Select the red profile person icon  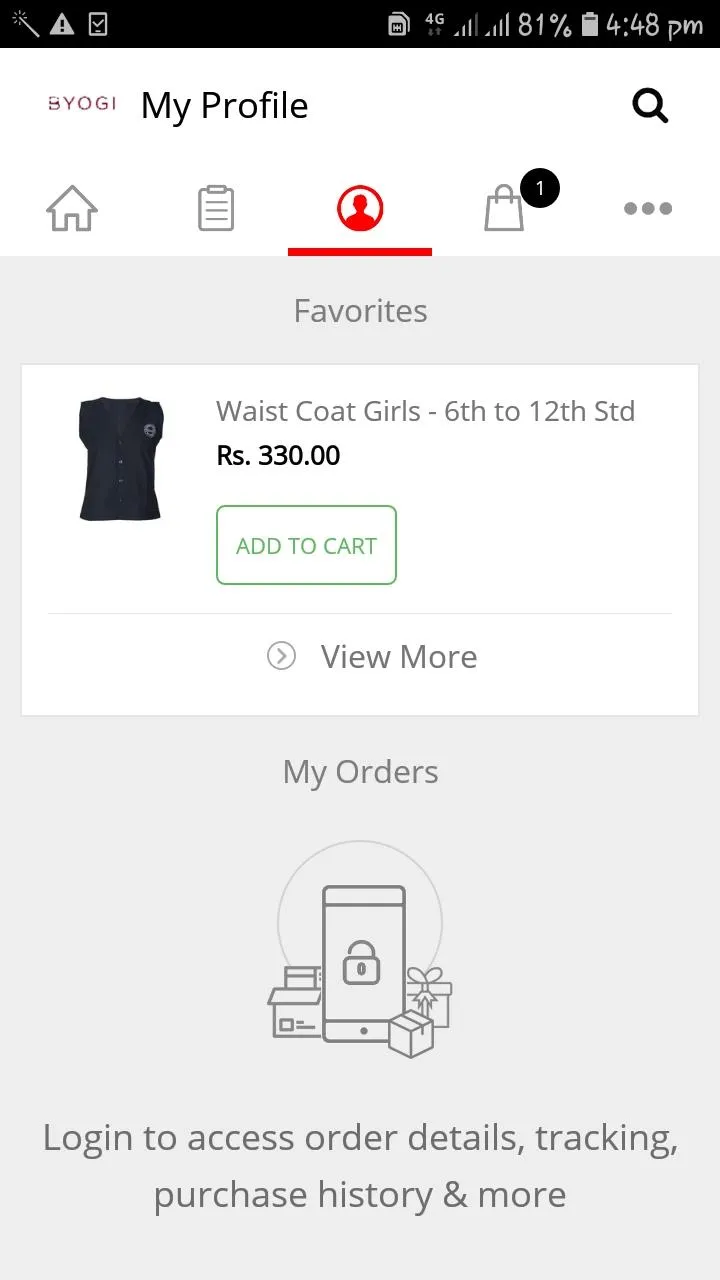tap(360, 208)
